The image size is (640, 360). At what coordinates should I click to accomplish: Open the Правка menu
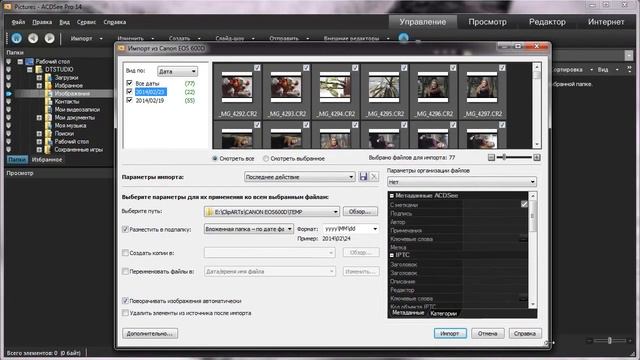pyautogui.click(x=42, y=22)
